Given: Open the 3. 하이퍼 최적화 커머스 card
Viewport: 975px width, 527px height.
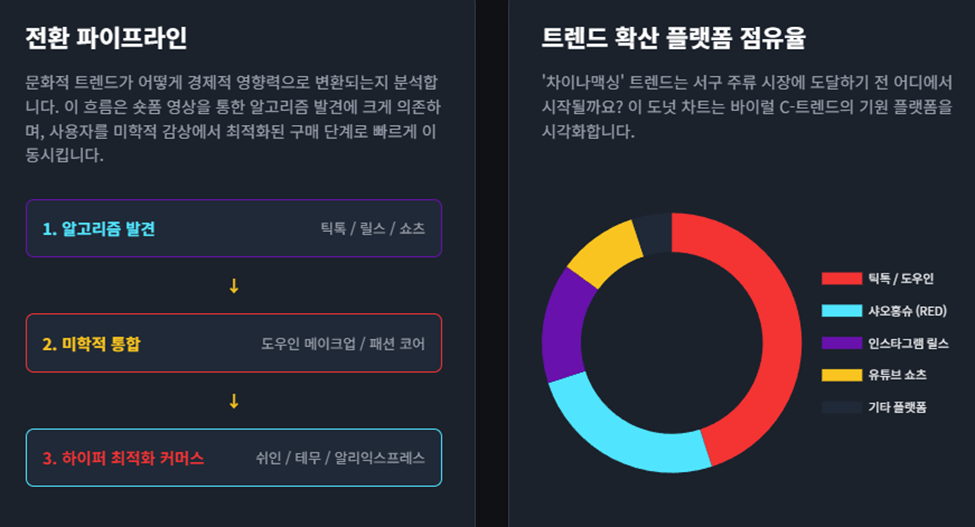Looking at the screenshot, I should [234, 458].
